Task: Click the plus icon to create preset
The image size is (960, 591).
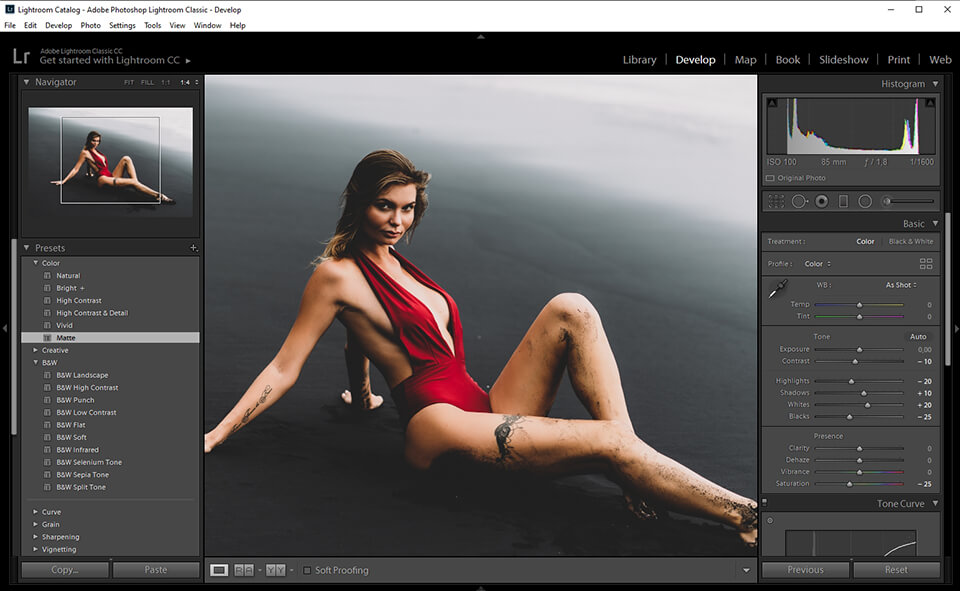Action: (193, 248)
